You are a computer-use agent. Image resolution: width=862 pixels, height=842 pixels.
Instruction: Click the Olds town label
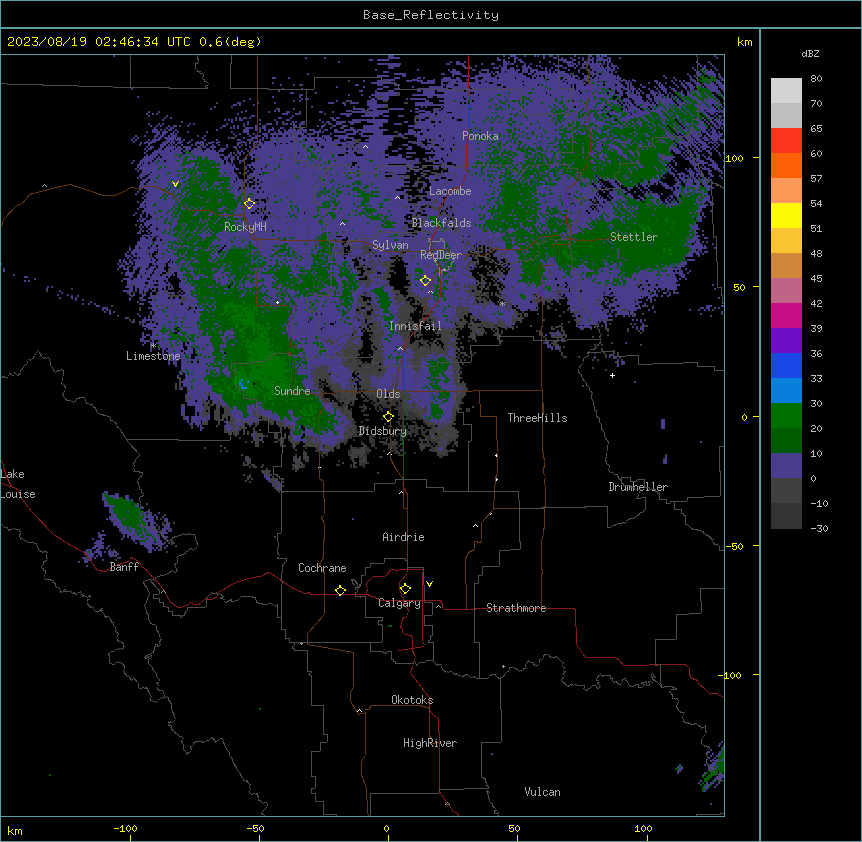pyautogui.click(x=388, y=394)
